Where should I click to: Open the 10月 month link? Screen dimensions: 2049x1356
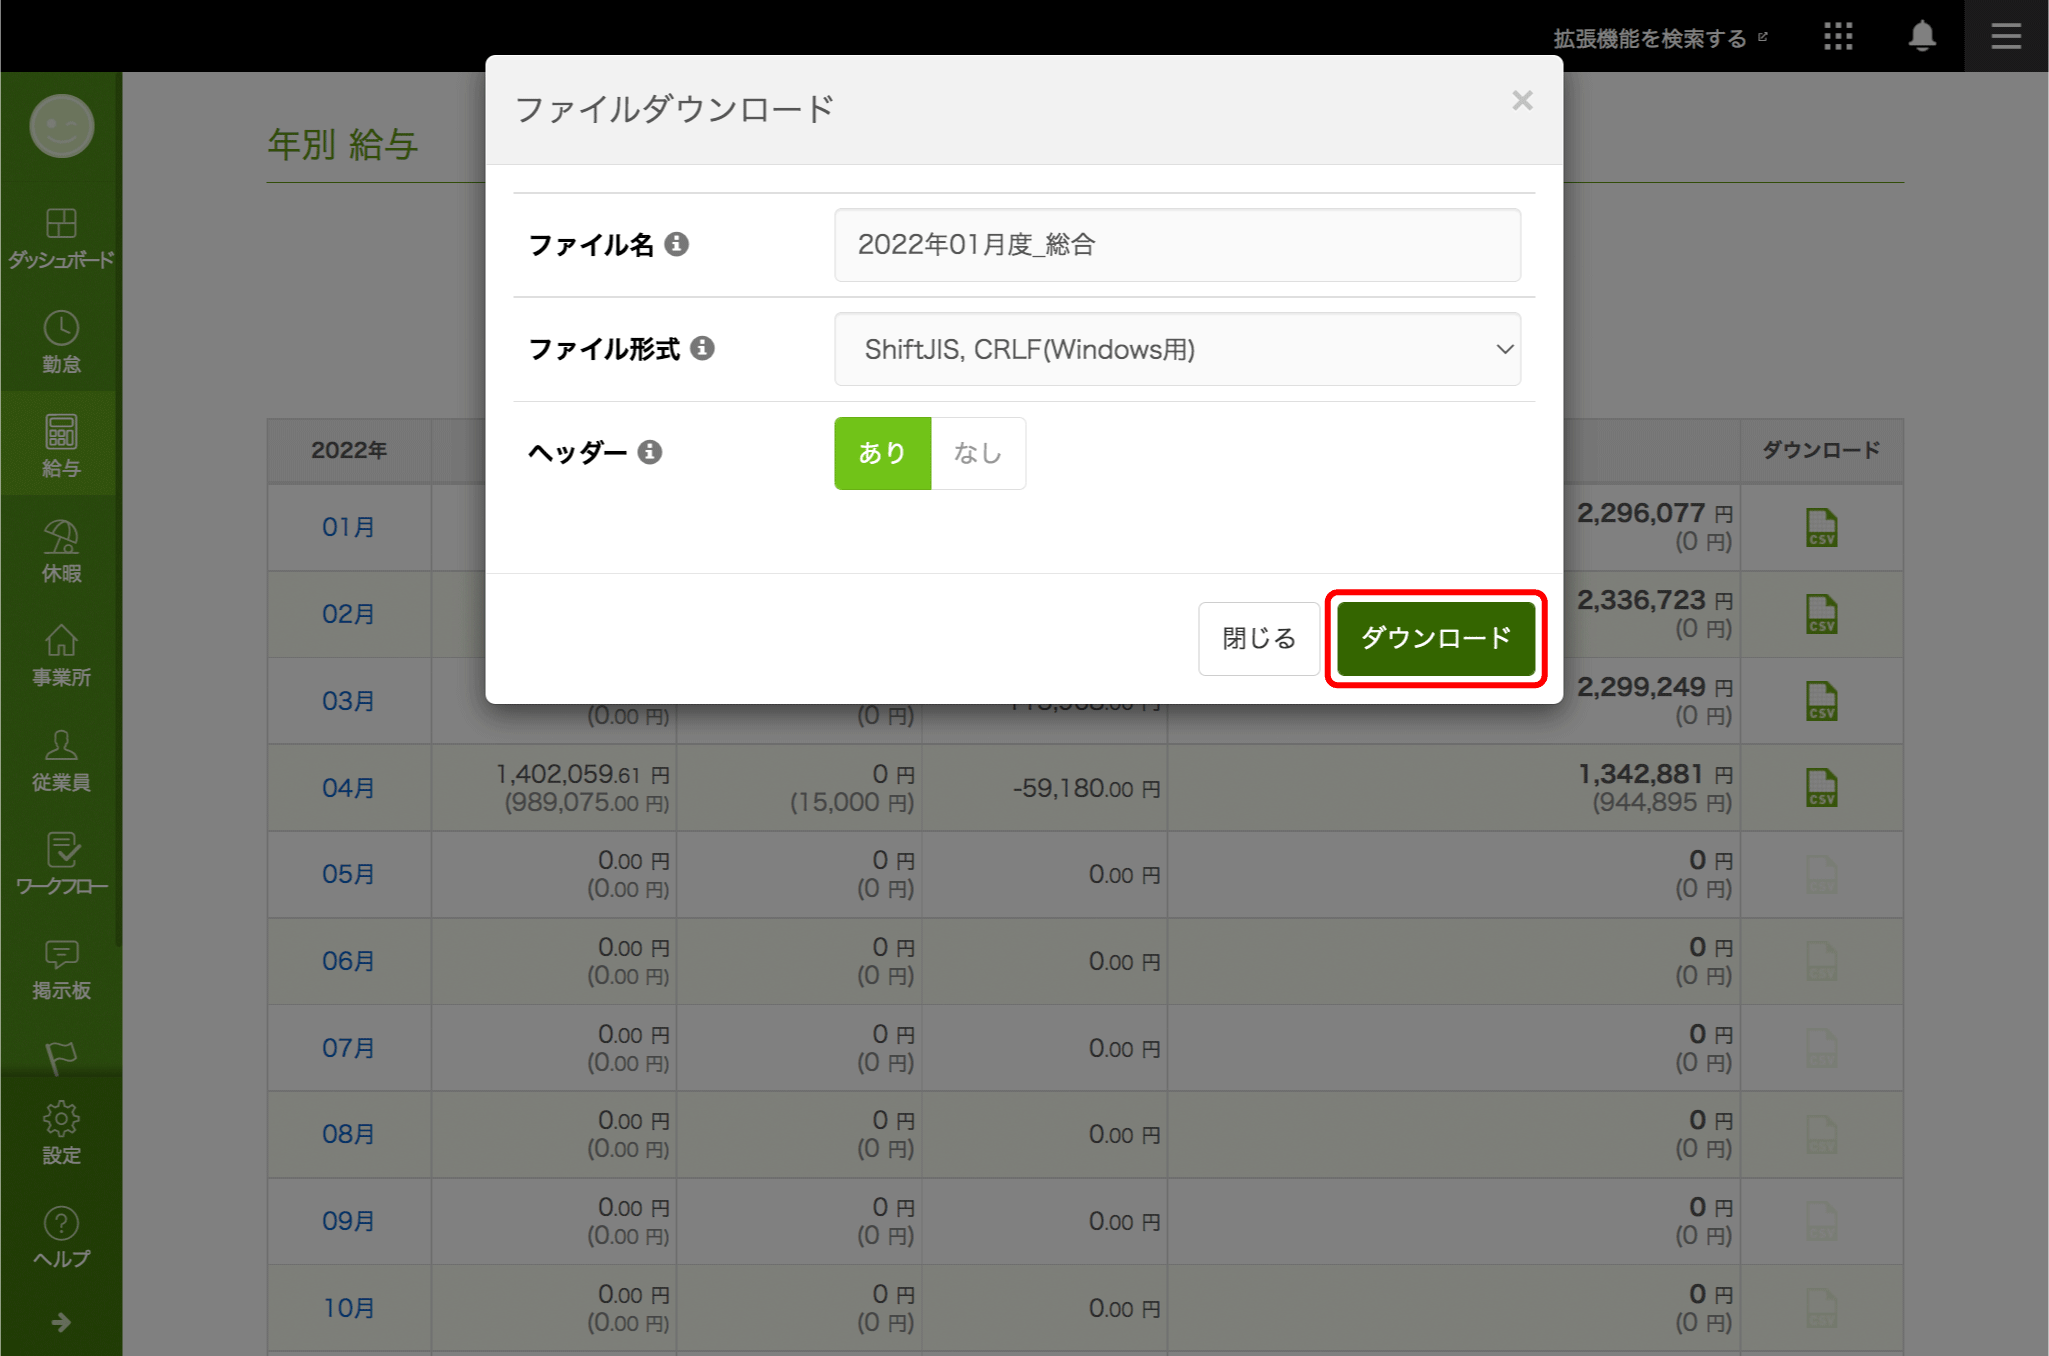pyautogui.click(x=348, y=1308)
